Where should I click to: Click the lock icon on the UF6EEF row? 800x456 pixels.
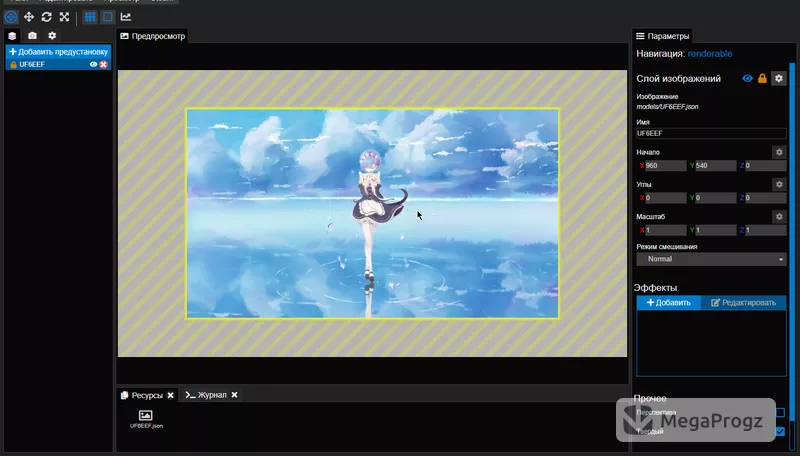13,64
